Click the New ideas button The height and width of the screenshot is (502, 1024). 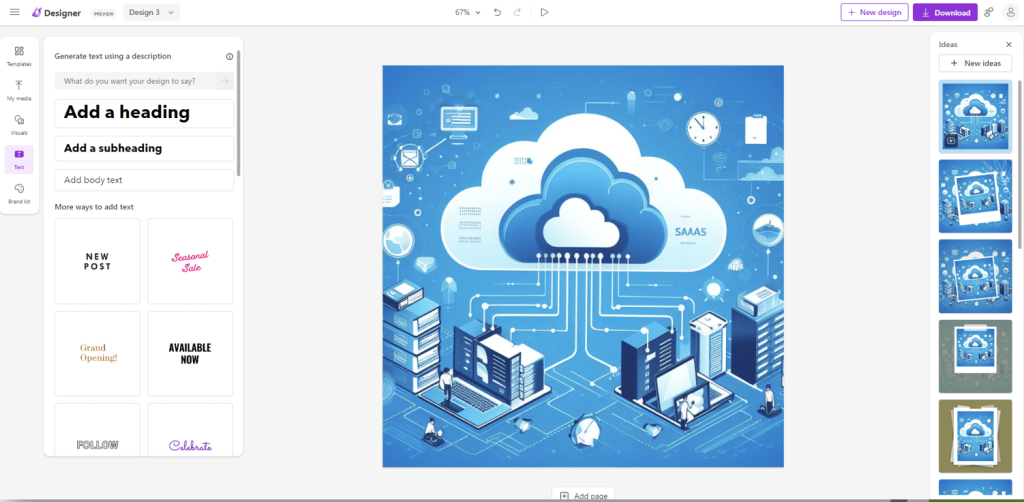click(975, 63)
